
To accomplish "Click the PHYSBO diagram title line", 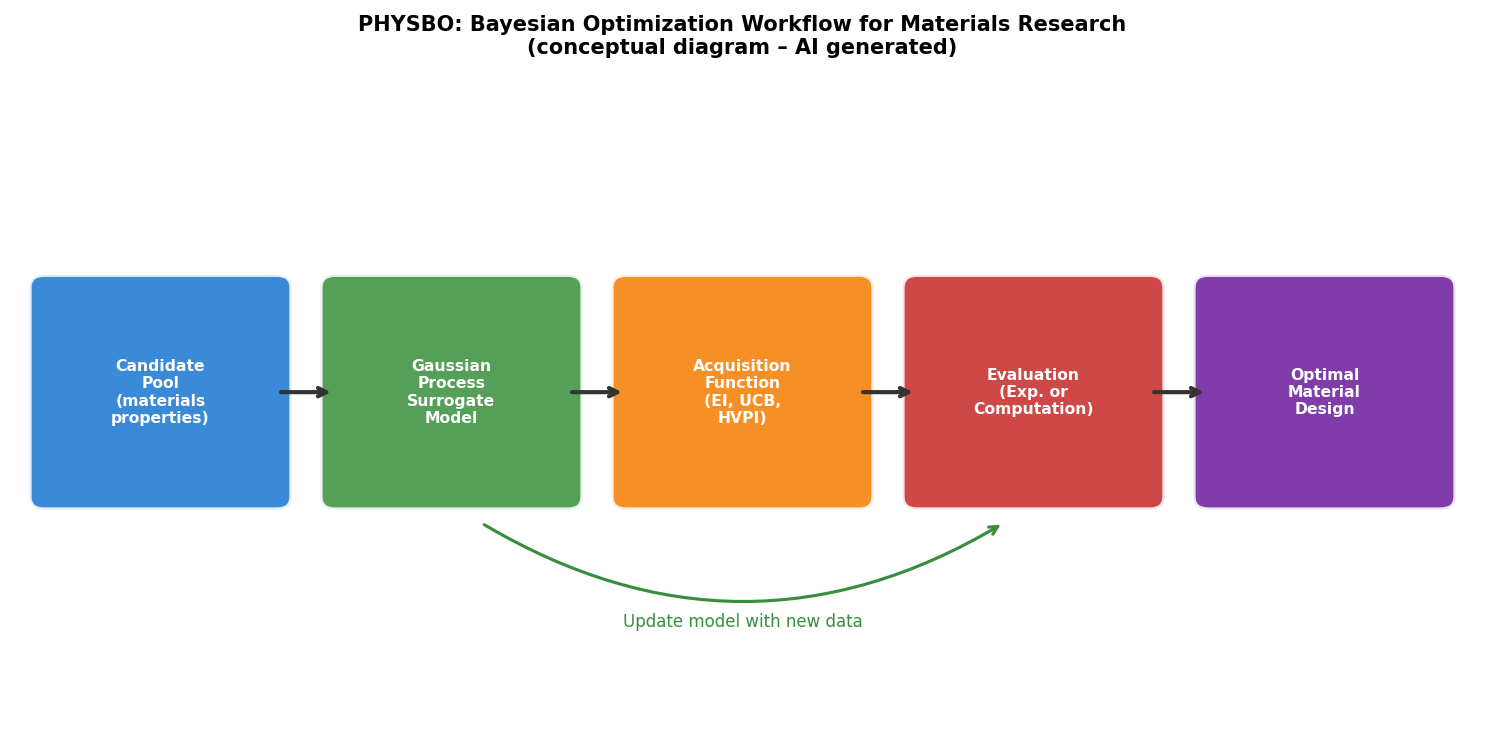I will pos(742,24).
